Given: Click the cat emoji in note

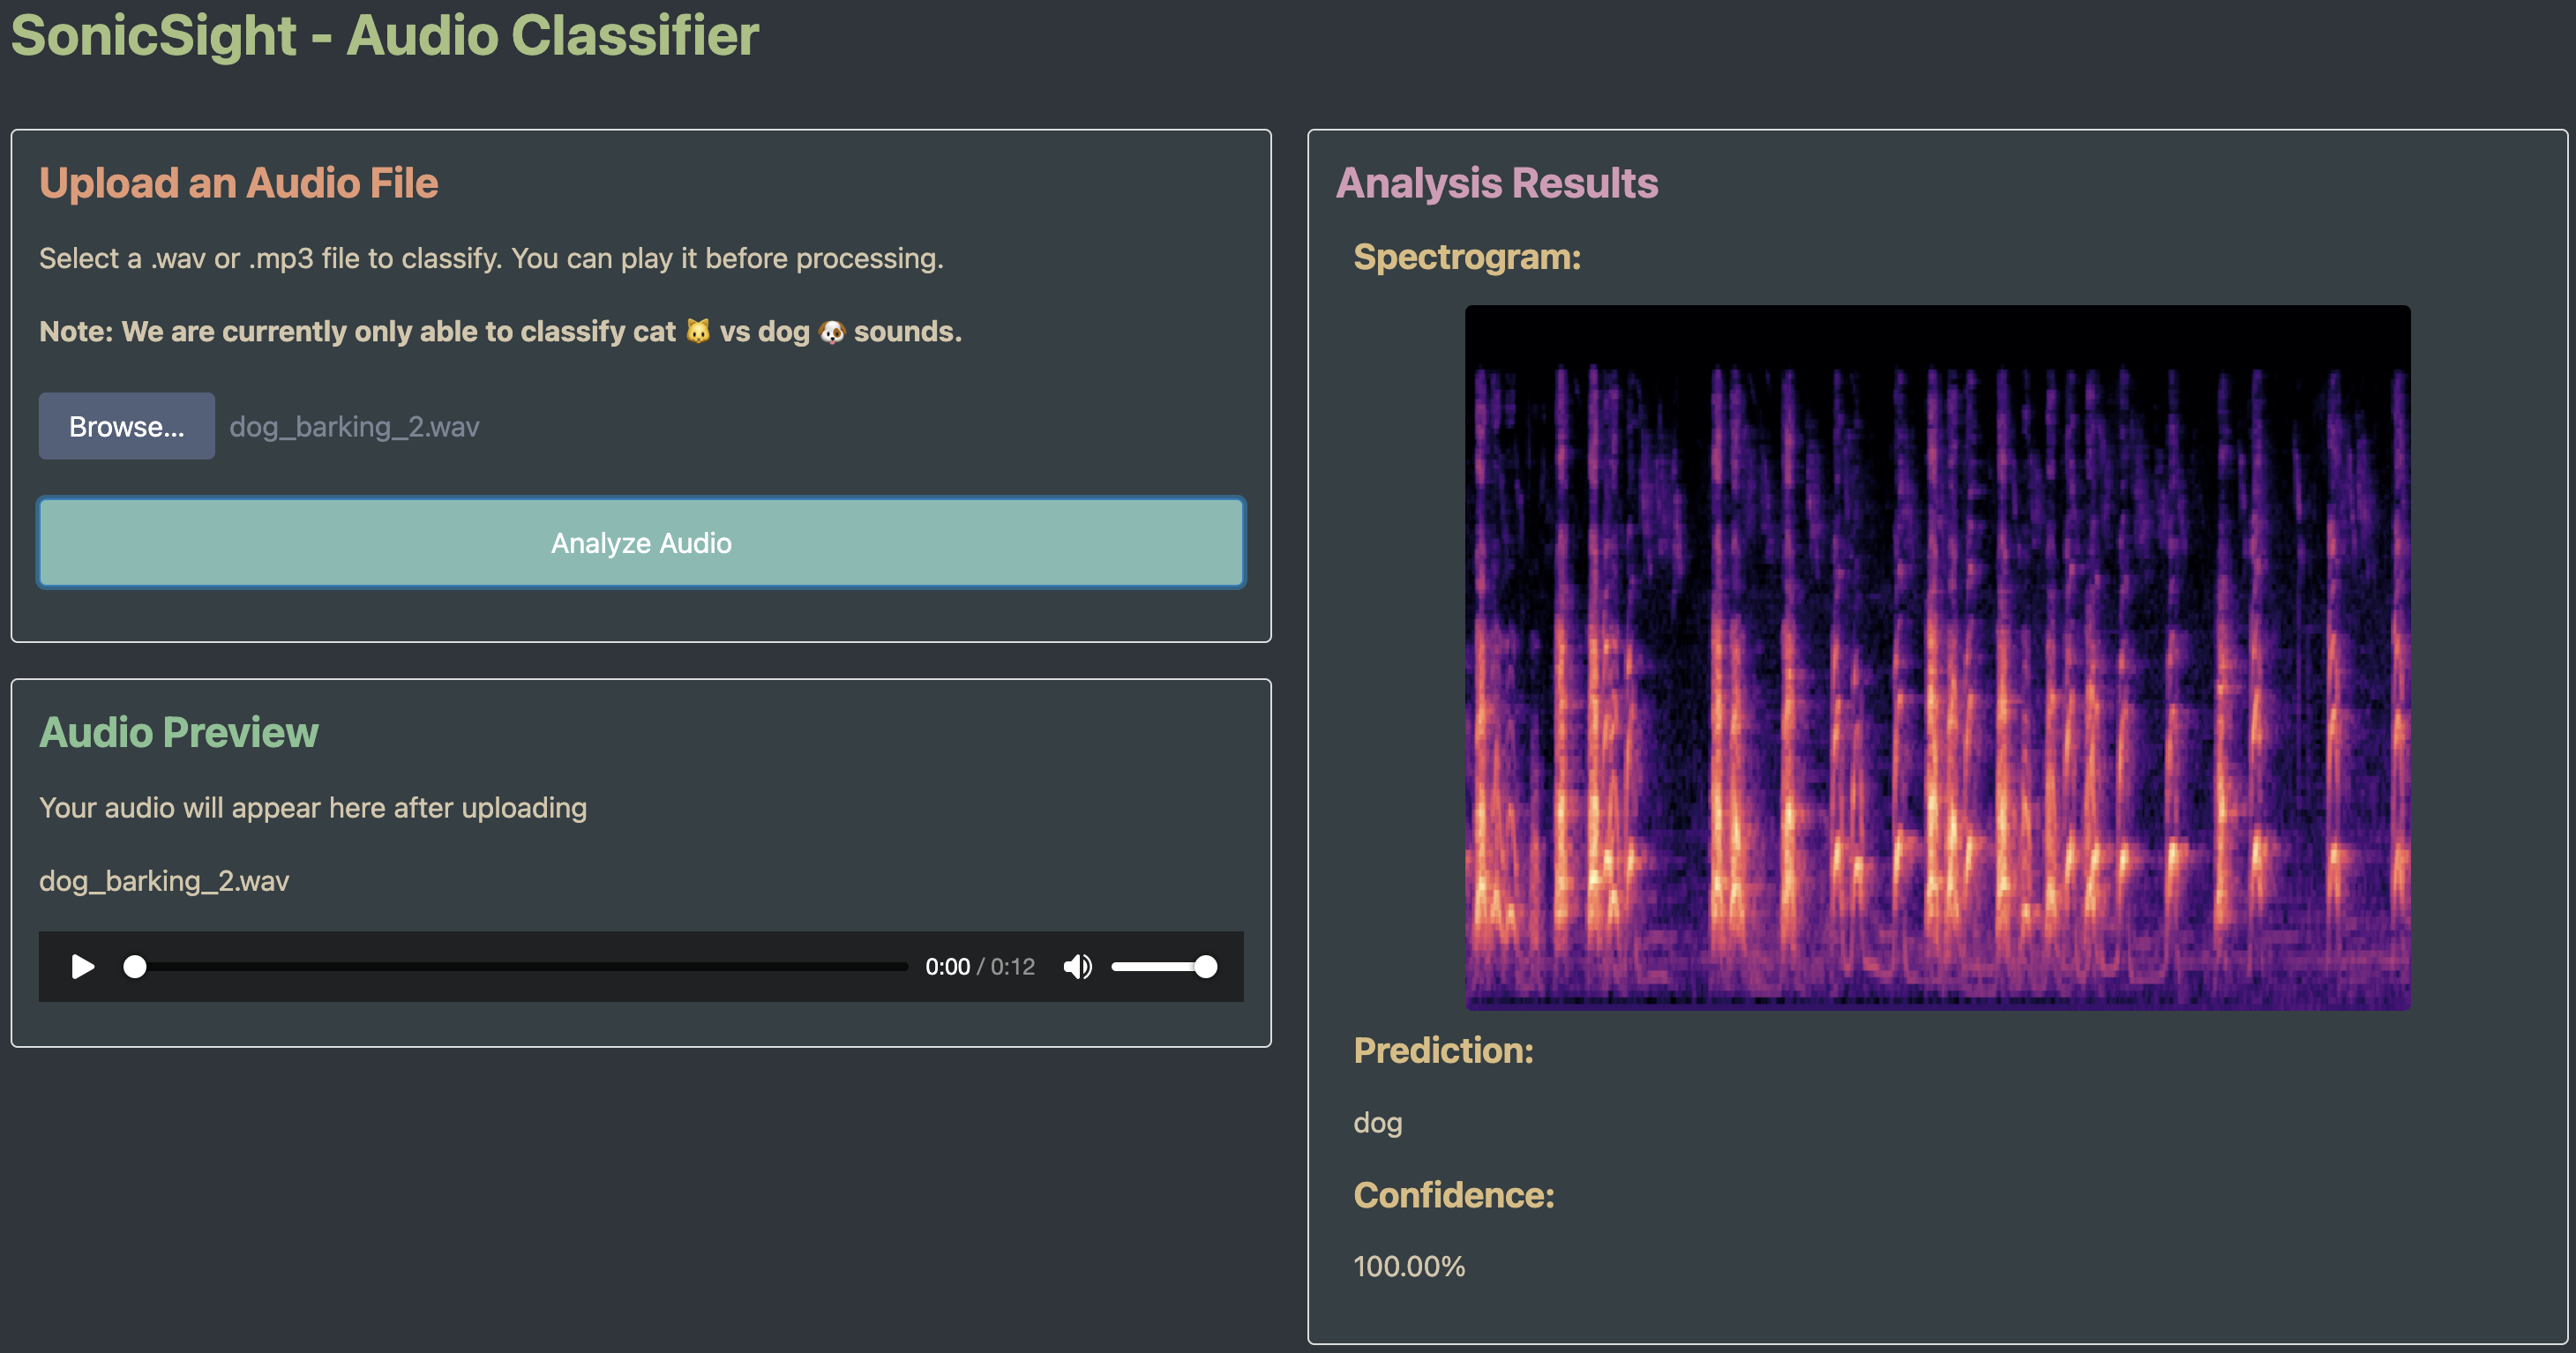Looking at the screenshot, I should click(x=698, y=331).
